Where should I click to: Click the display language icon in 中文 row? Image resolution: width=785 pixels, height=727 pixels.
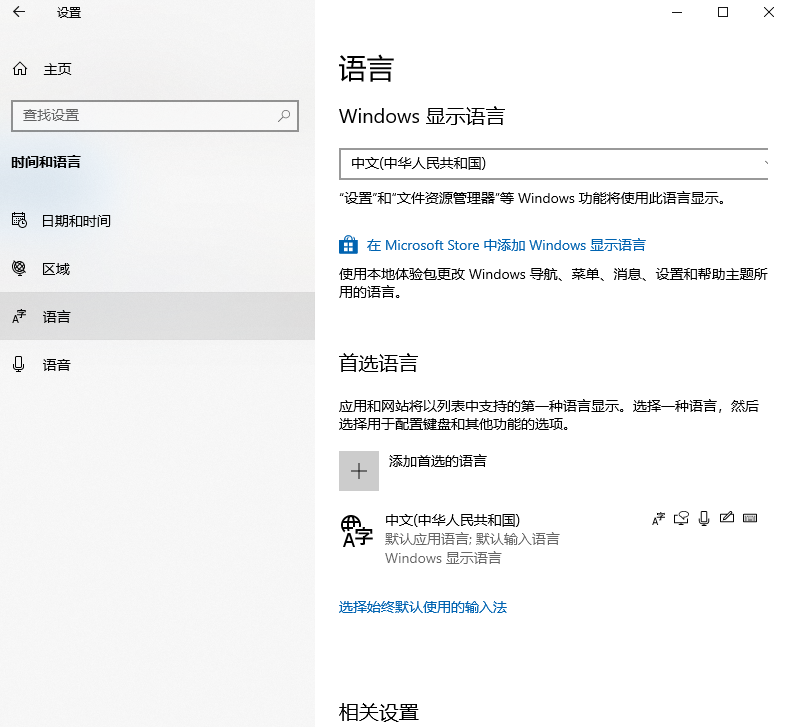click(x=658, y=518)
